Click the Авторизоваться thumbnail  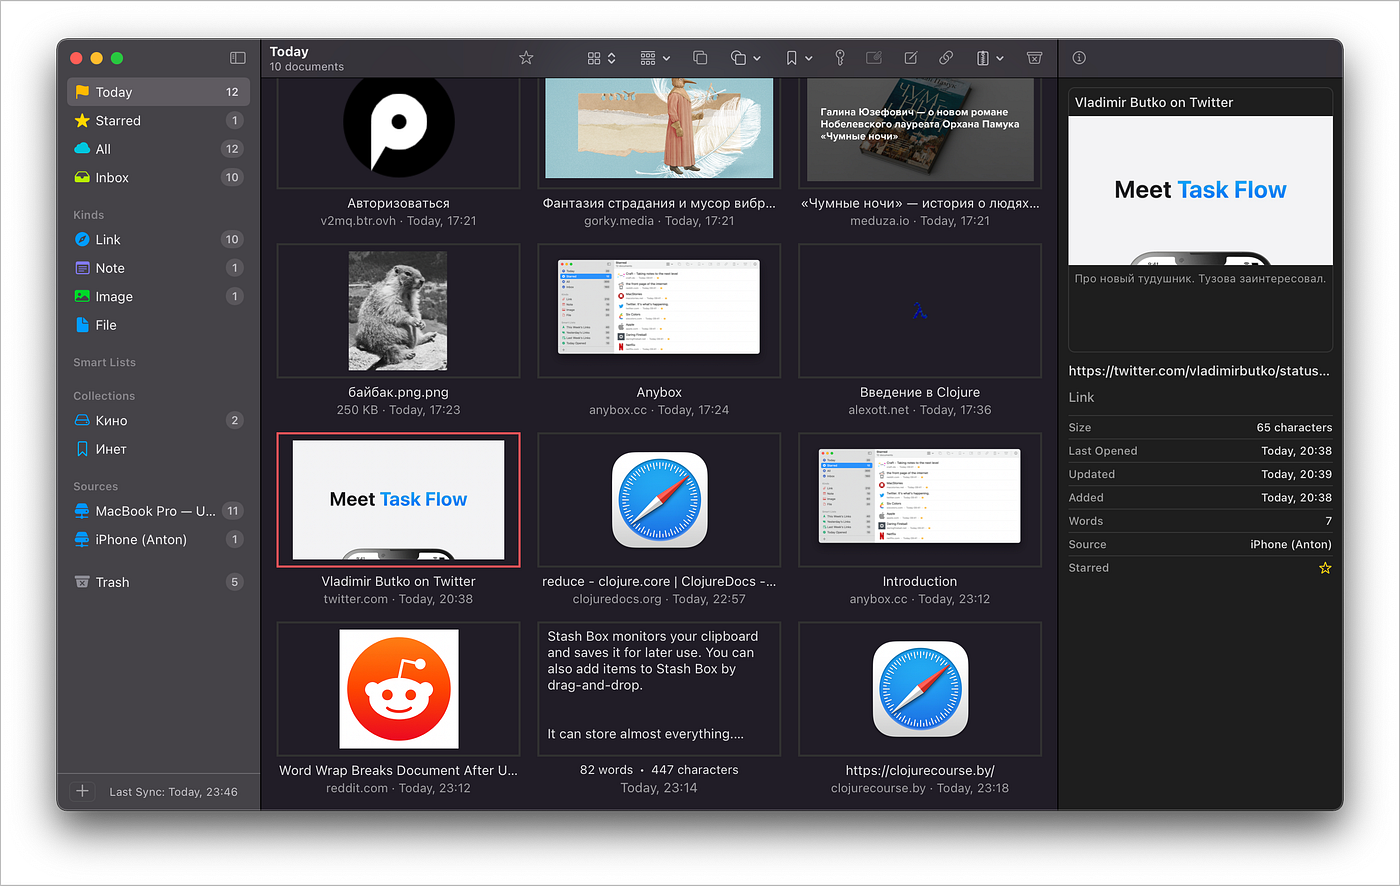coord(398,132)
